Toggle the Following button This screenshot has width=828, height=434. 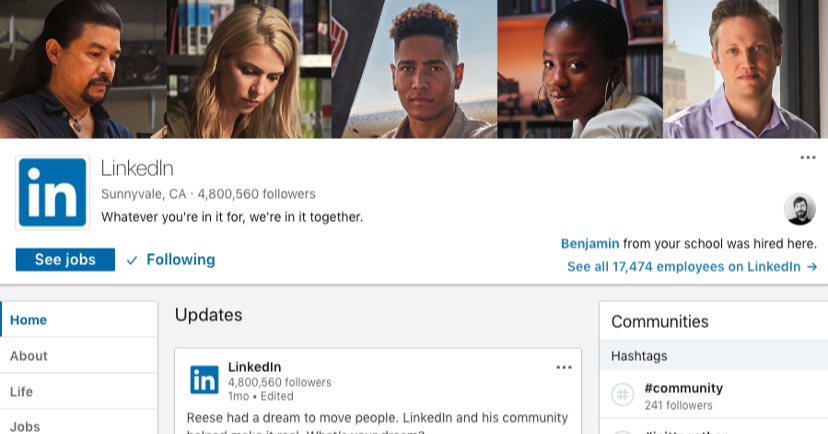[171, 260]
